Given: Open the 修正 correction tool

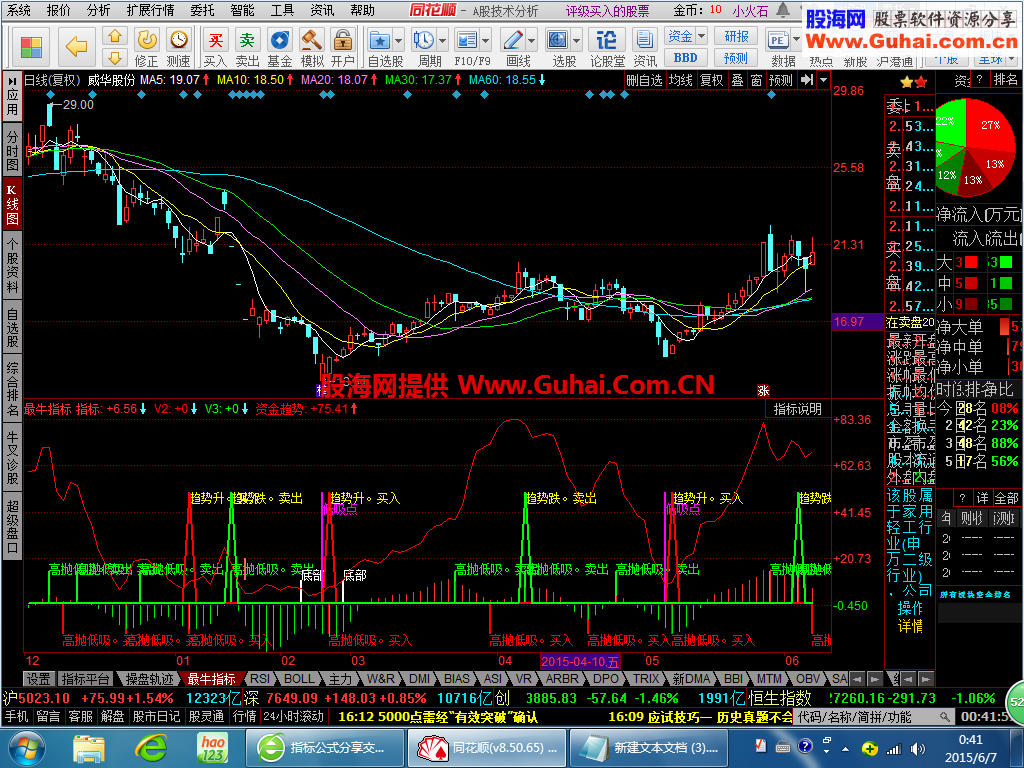Looking at the screenshot, I should [x=146, y=47].
